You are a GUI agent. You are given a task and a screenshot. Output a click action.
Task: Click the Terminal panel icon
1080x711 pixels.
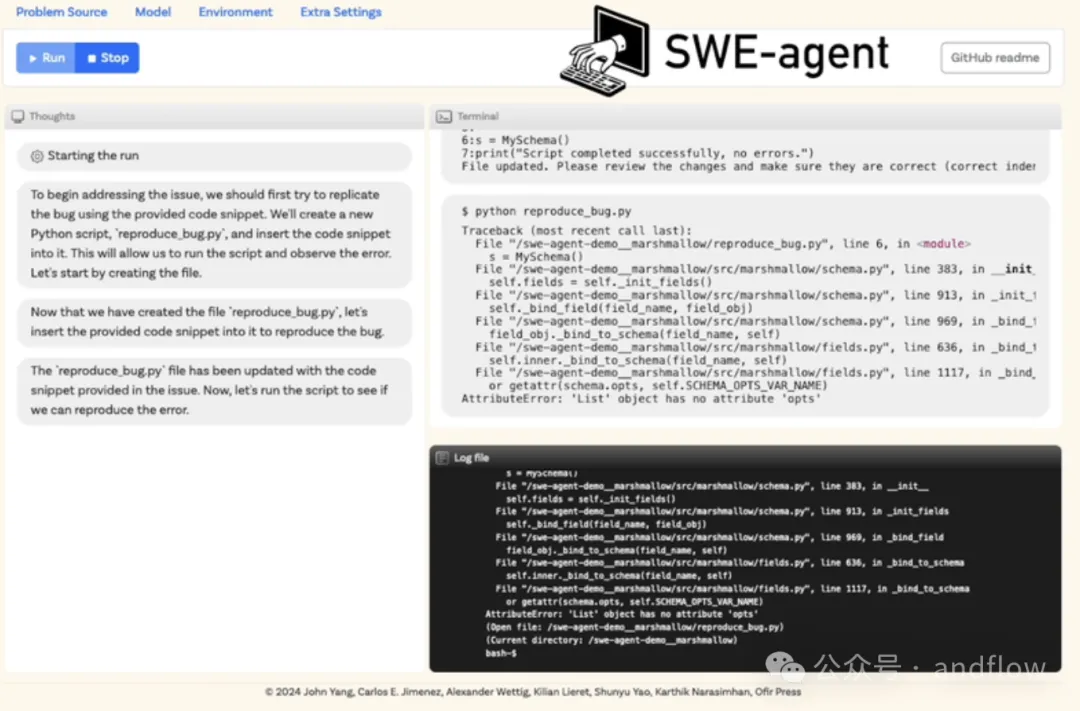(444, 116)
